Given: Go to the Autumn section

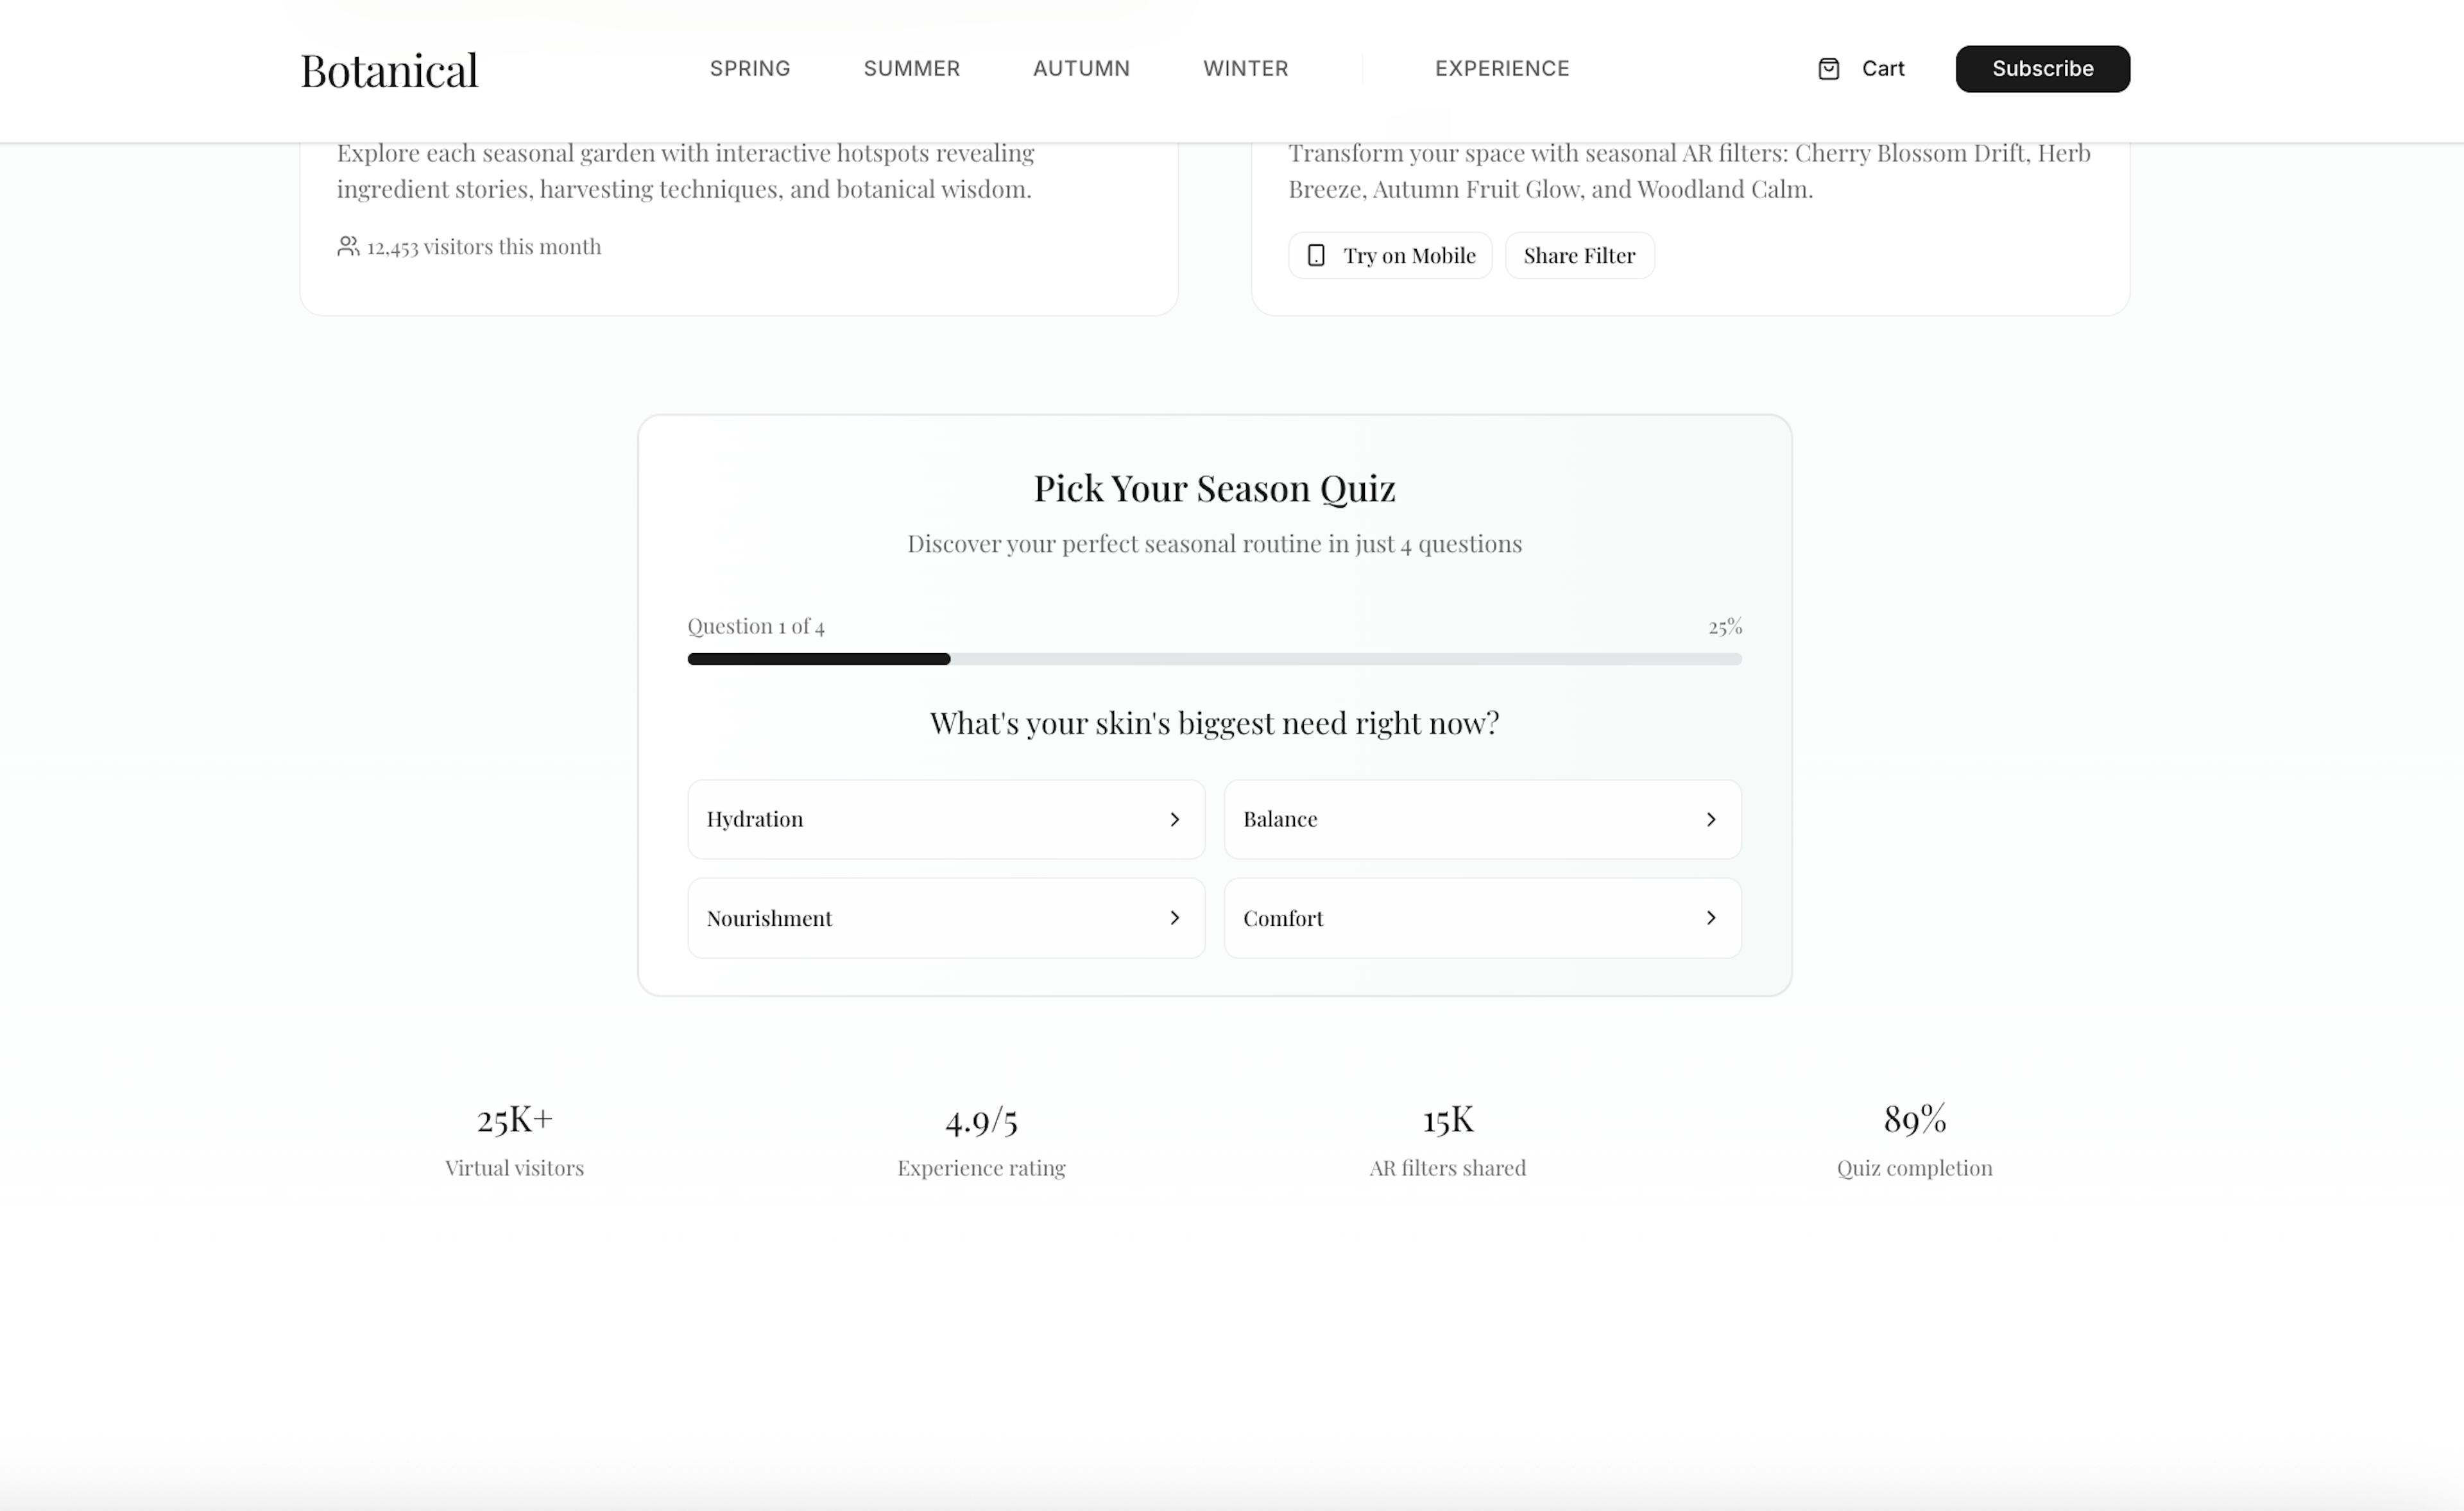Looking at the screenshot, I should [x=1081, y=69].
